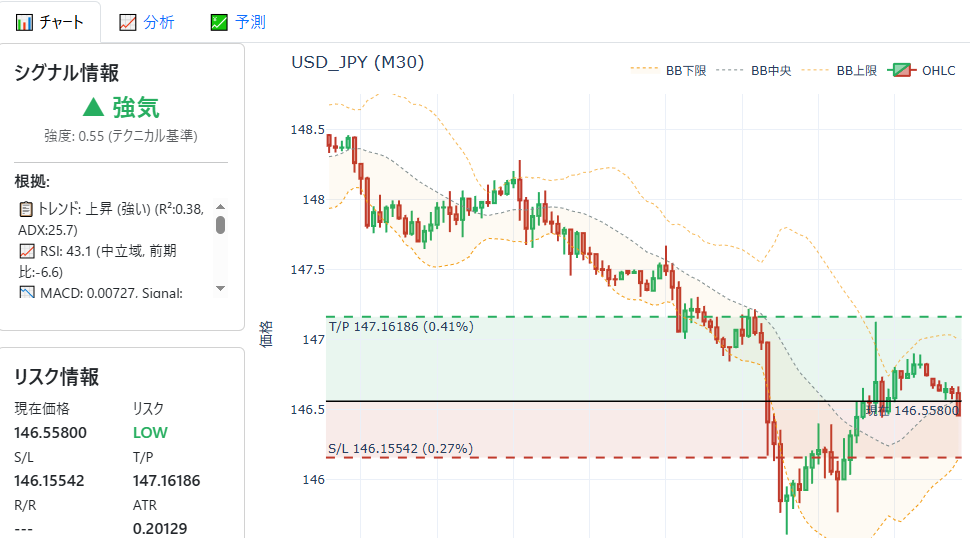The image size is (970, 538).
Task: Open the 予測 tab
Action: coord(238,22)
